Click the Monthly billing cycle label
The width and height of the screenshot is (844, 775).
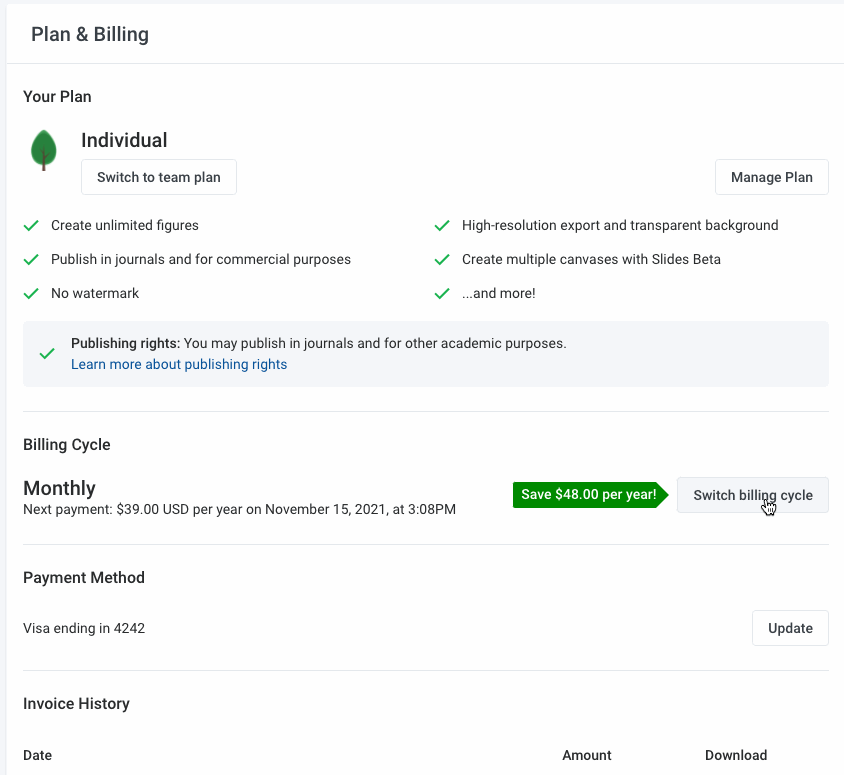click(x=59, y=488)
